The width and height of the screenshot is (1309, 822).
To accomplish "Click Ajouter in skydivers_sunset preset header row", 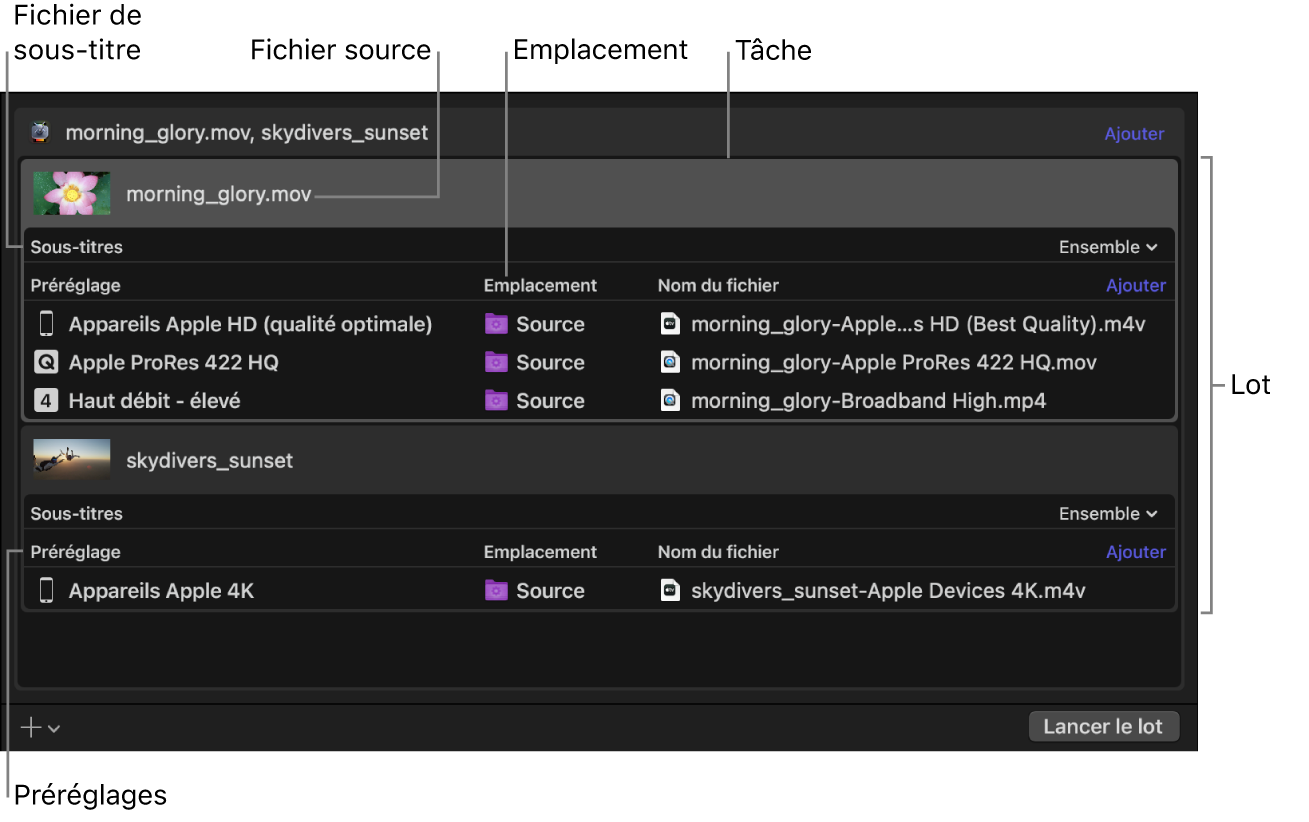I will click(1135, 552).
